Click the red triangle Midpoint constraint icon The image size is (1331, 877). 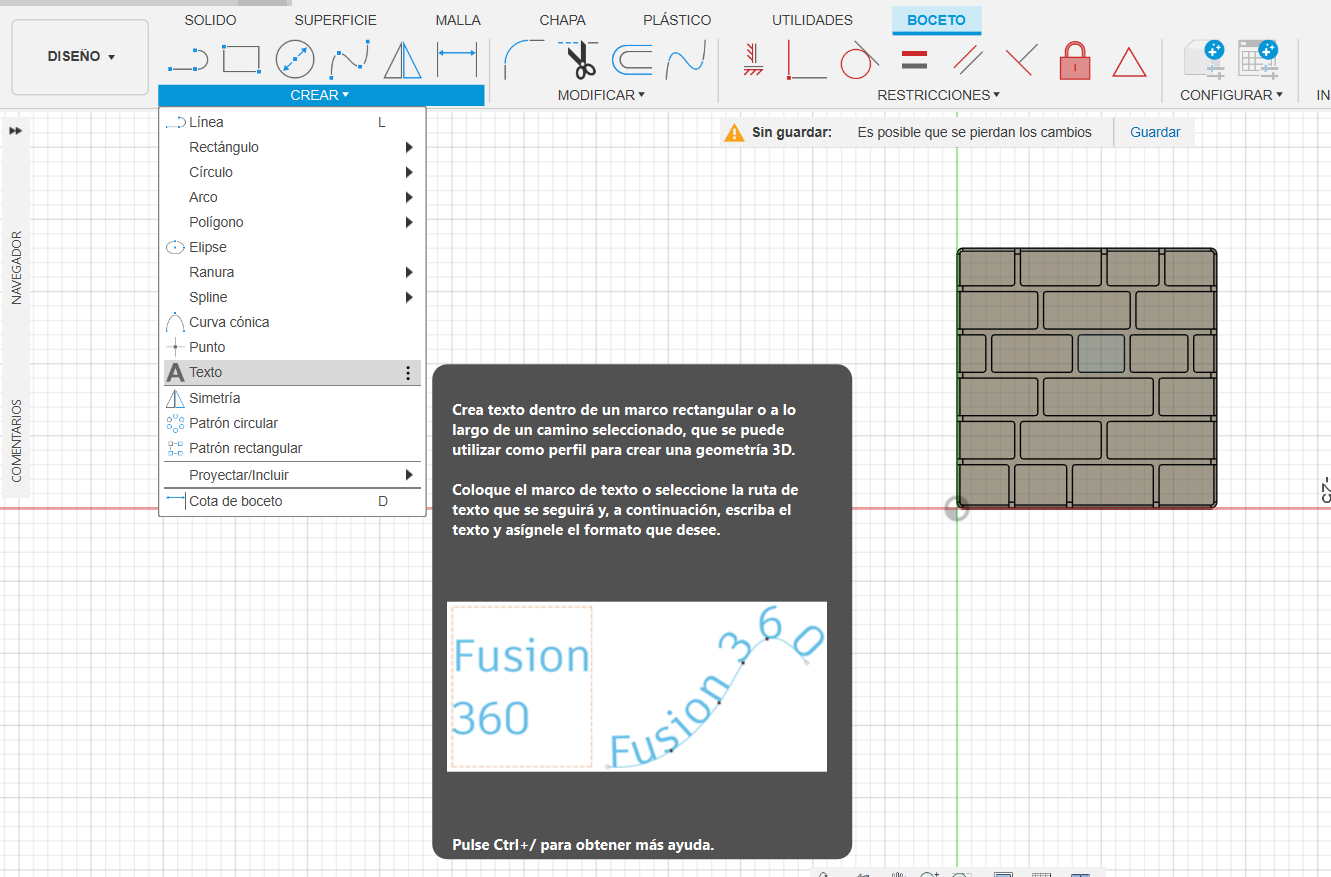(1129, 61)
